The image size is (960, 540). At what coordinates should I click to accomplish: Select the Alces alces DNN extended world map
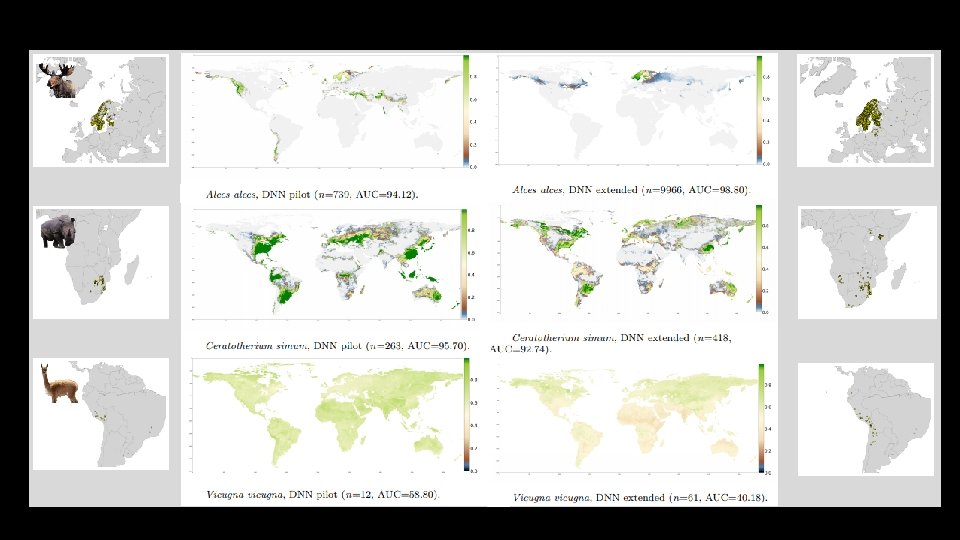coord(625,110)
